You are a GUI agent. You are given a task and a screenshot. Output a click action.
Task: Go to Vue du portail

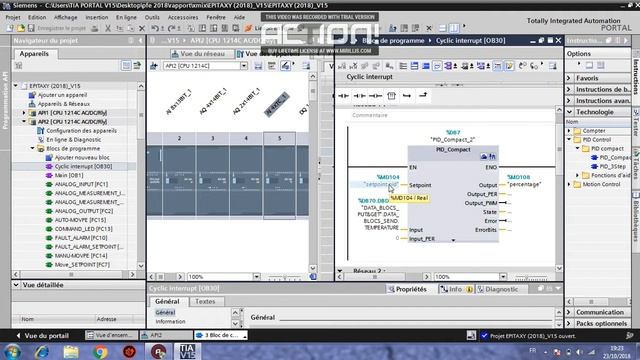click(x=42, y=336)
